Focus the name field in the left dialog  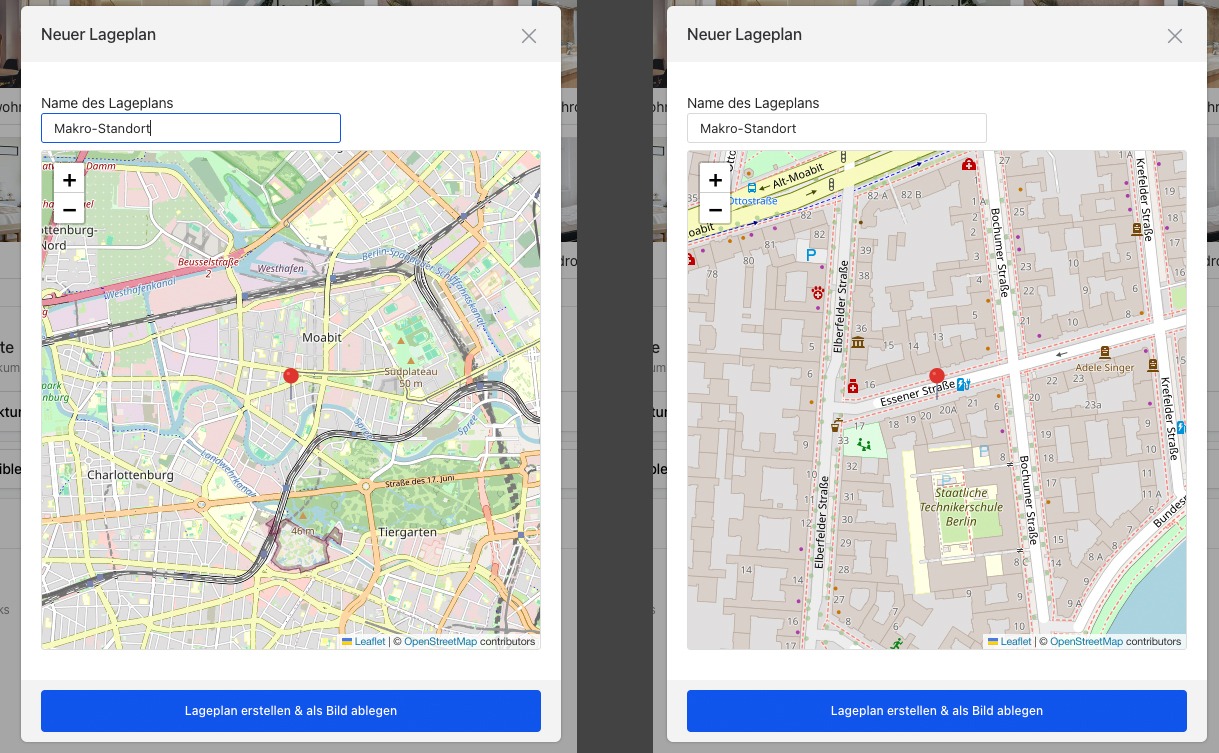click(191, 128)
